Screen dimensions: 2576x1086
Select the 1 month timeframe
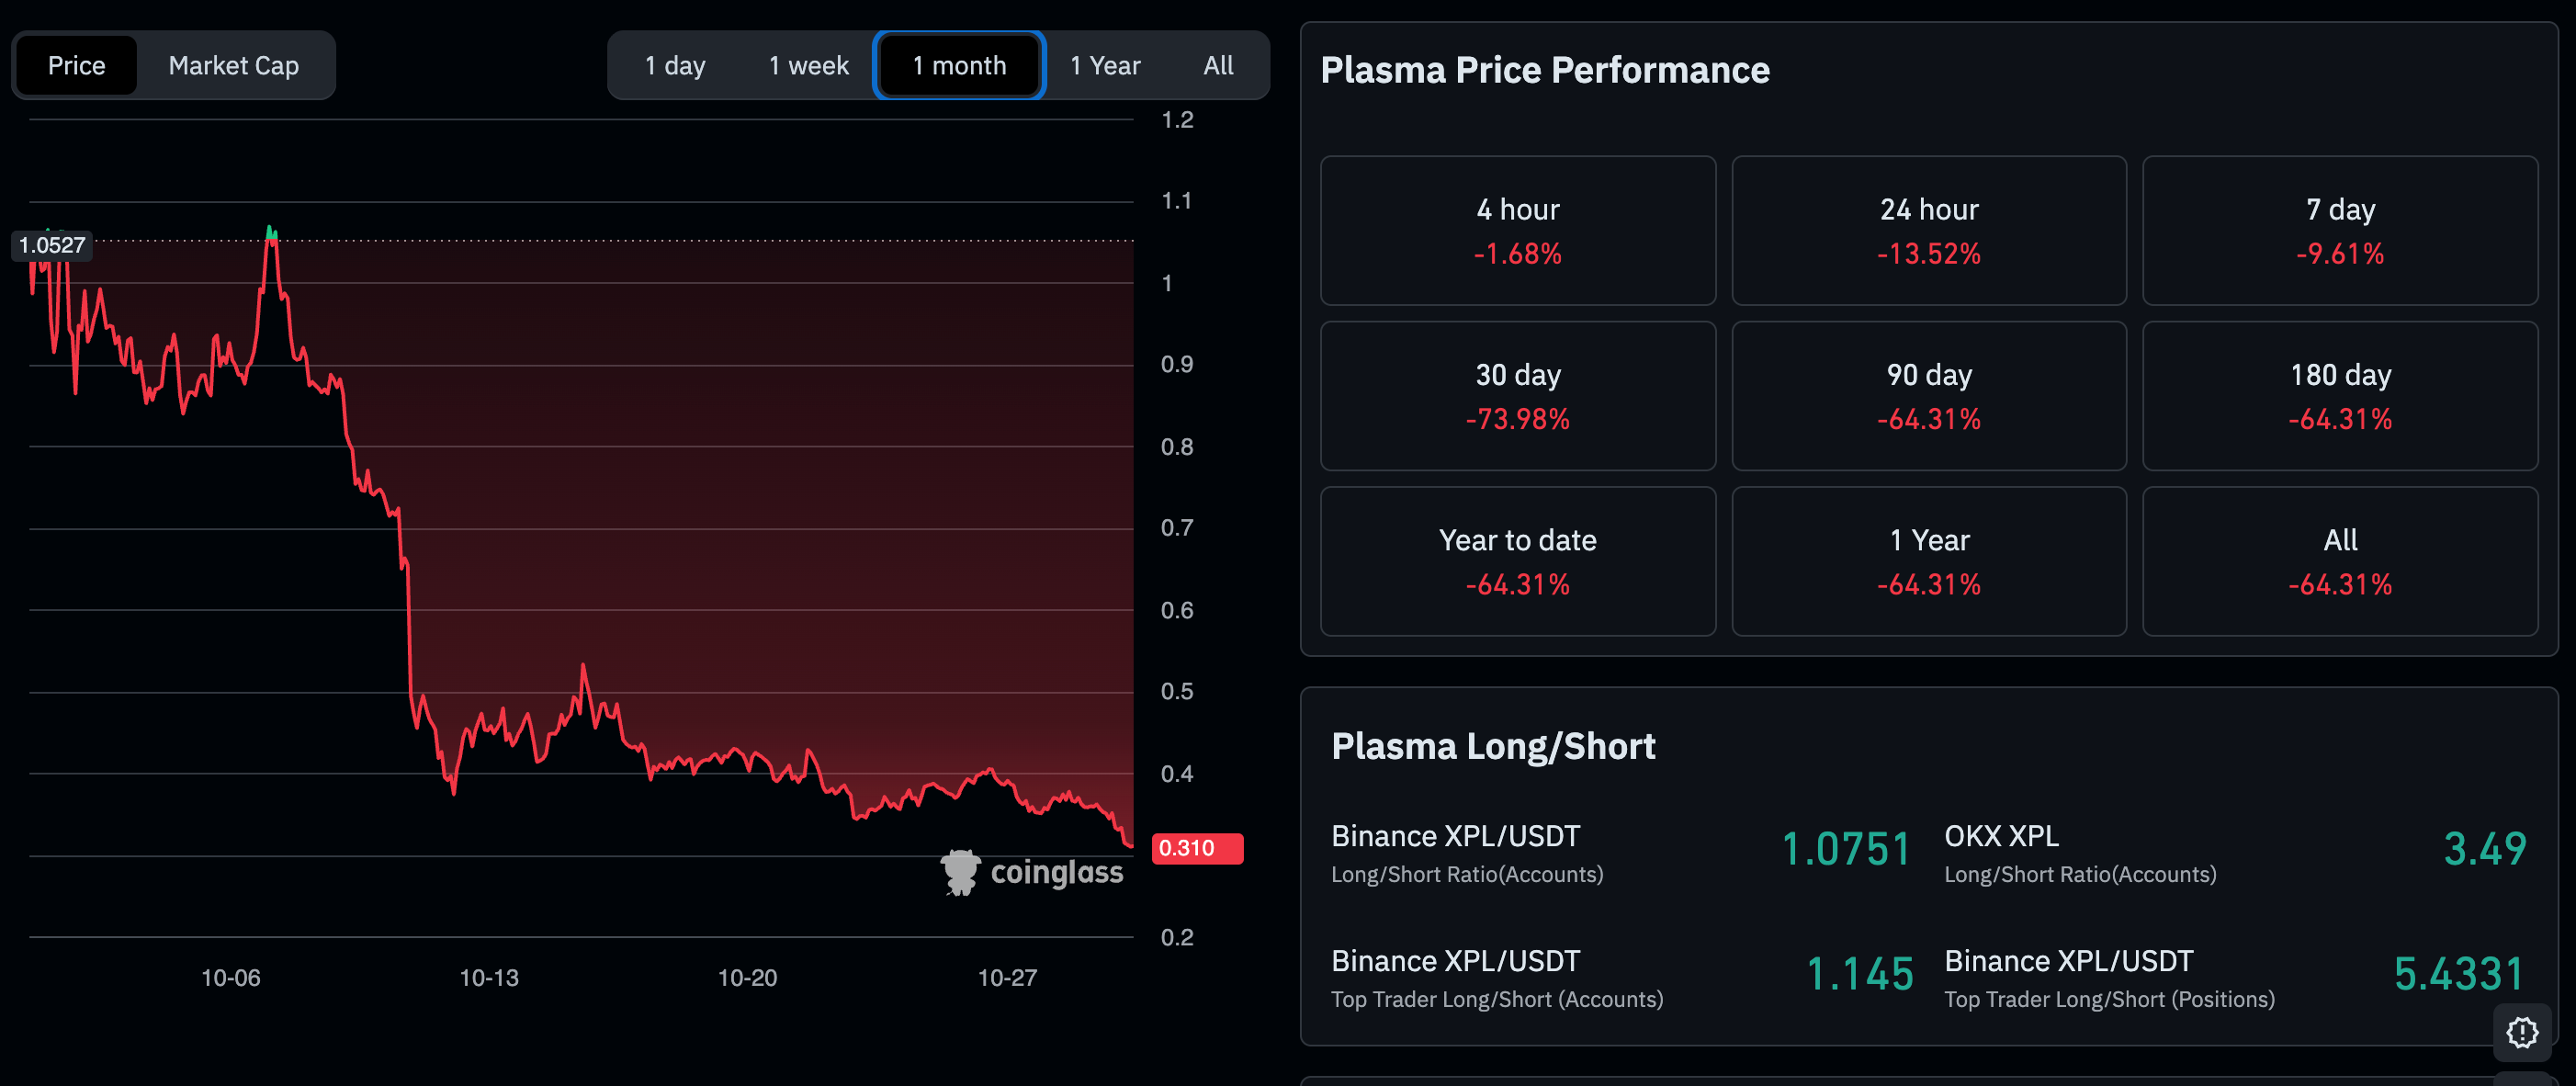(x=959, y=66)
